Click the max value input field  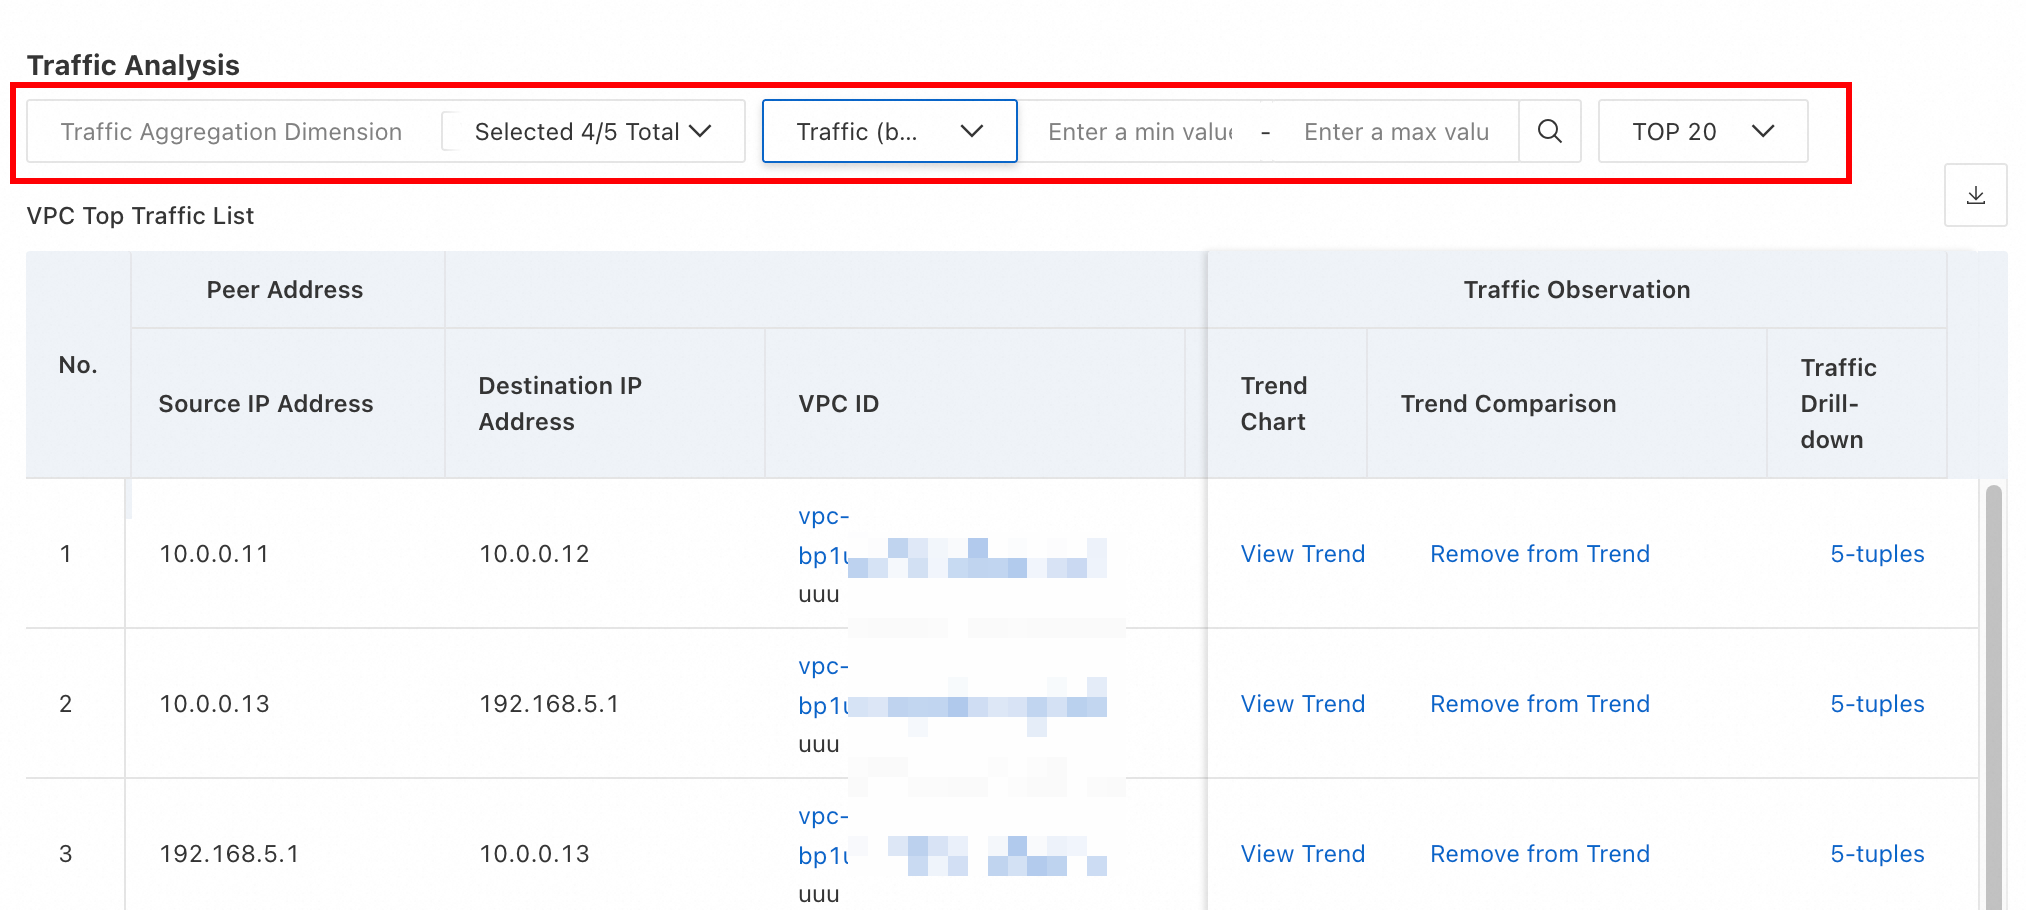pyautogui.click(x=1396, y=131)
